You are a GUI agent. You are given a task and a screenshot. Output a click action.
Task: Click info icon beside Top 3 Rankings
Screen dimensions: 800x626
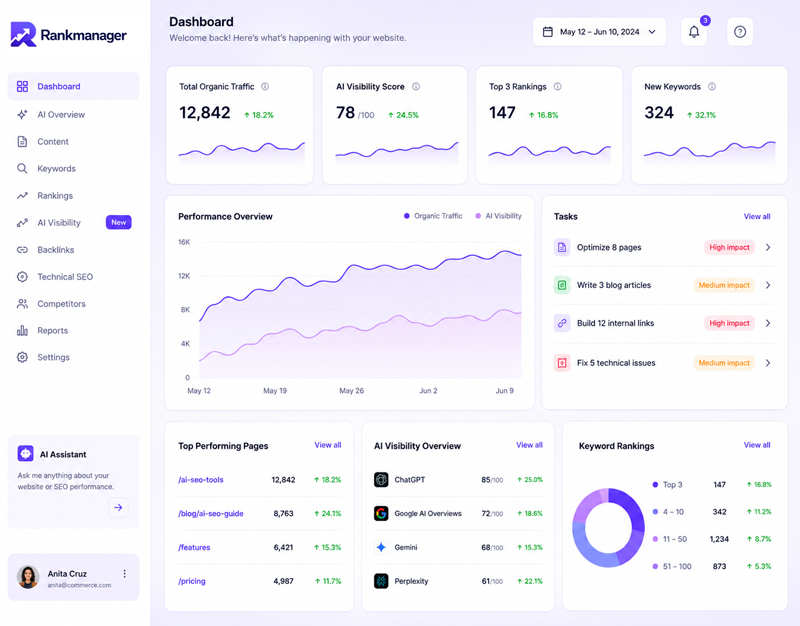[x=558, y=86]
